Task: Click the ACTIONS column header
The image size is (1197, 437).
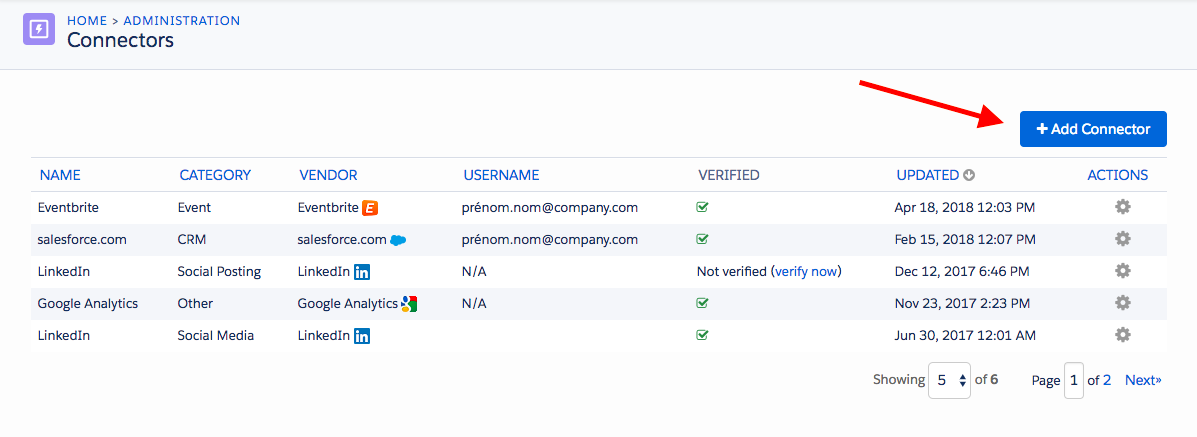Action: [1118, 175]
